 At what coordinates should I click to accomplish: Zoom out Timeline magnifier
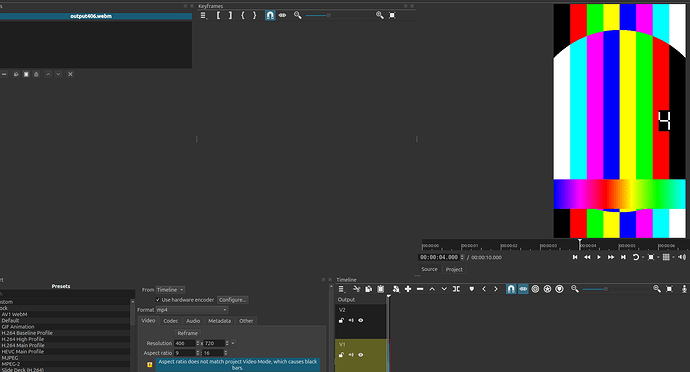[x=574, y=289]
